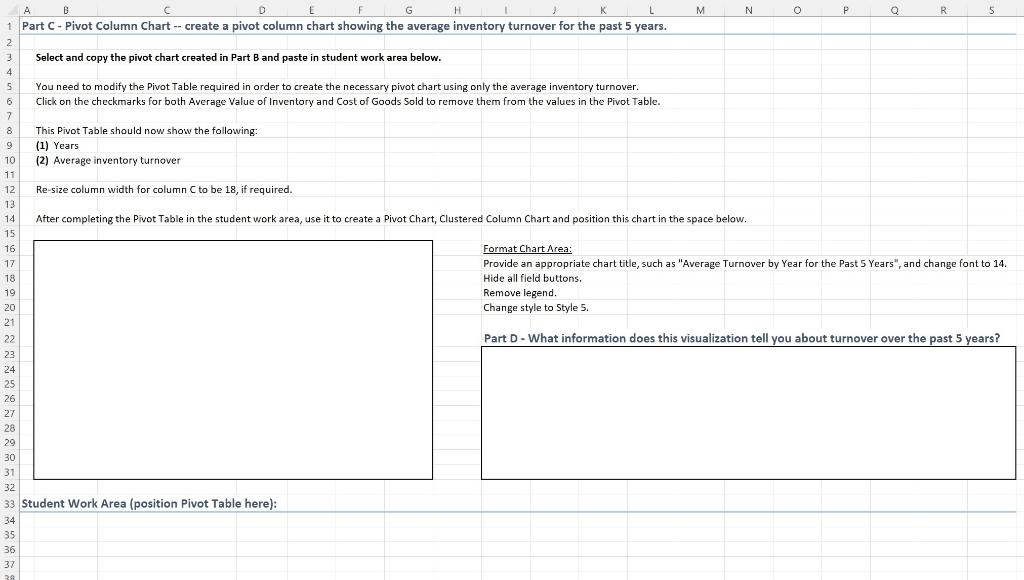1024x580 pixels.
Task: Select row 33 header
Action: [x=10, y=504]
